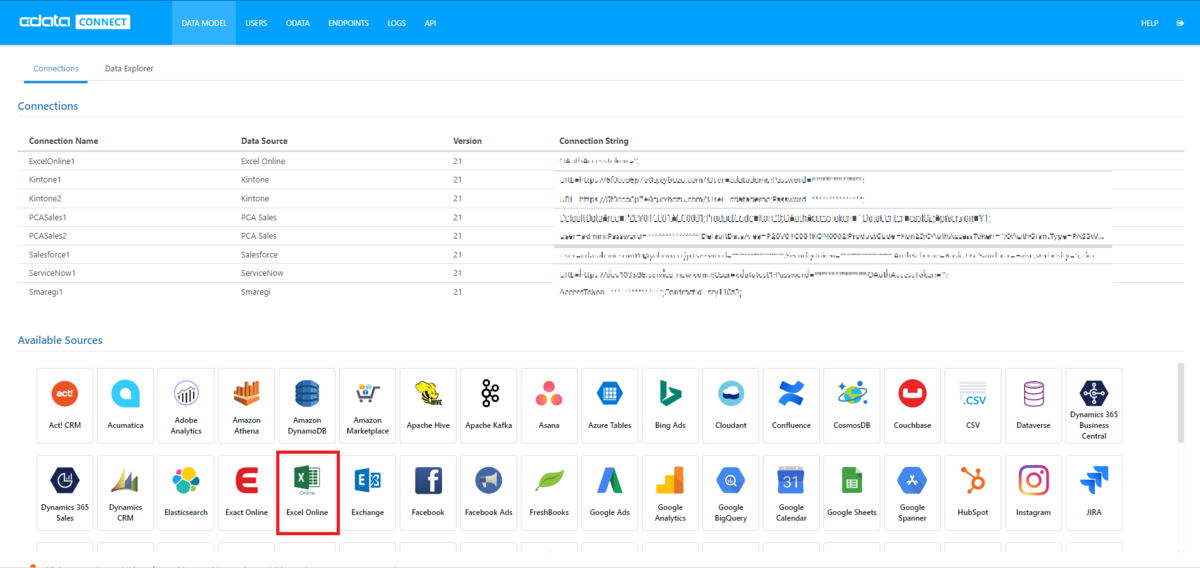Viewport: 1200px width, 568px height.
Task: Select the Bing Ads tile
Action: [670, 405]
